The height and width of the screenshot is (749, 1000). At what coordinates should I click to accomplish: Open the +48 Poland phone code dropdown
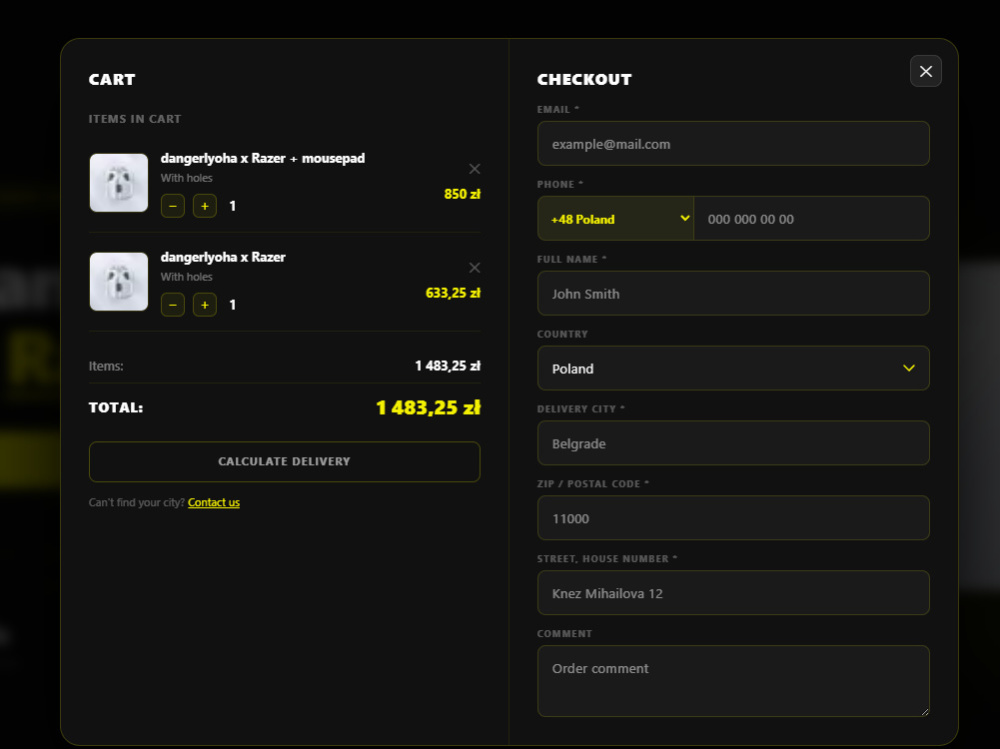pos(615,219)
